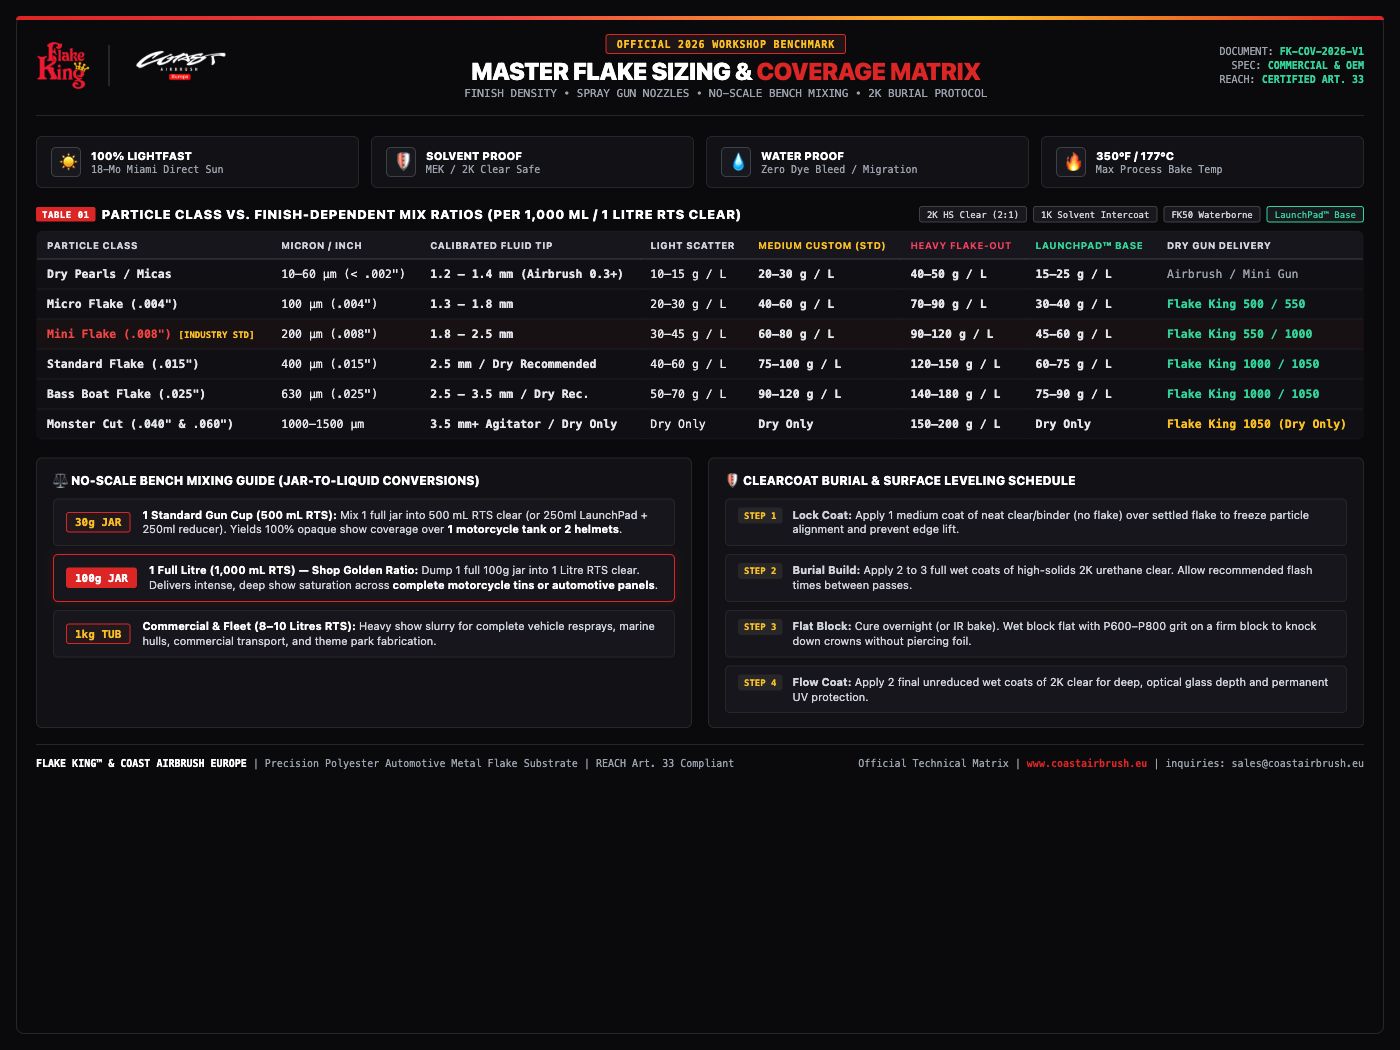This screenshot has height=1050, width=1400.
Task: Select the 100g JAR red badge
Action: tap(101, 578)
